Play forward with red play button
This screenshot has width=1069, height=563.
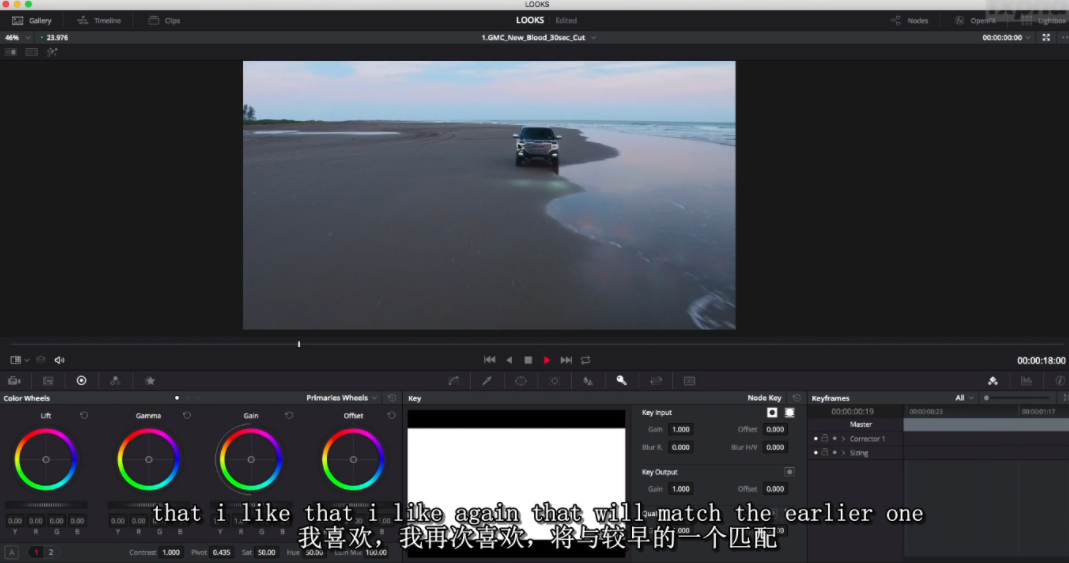pyautogui.click(x=547, y=360)
